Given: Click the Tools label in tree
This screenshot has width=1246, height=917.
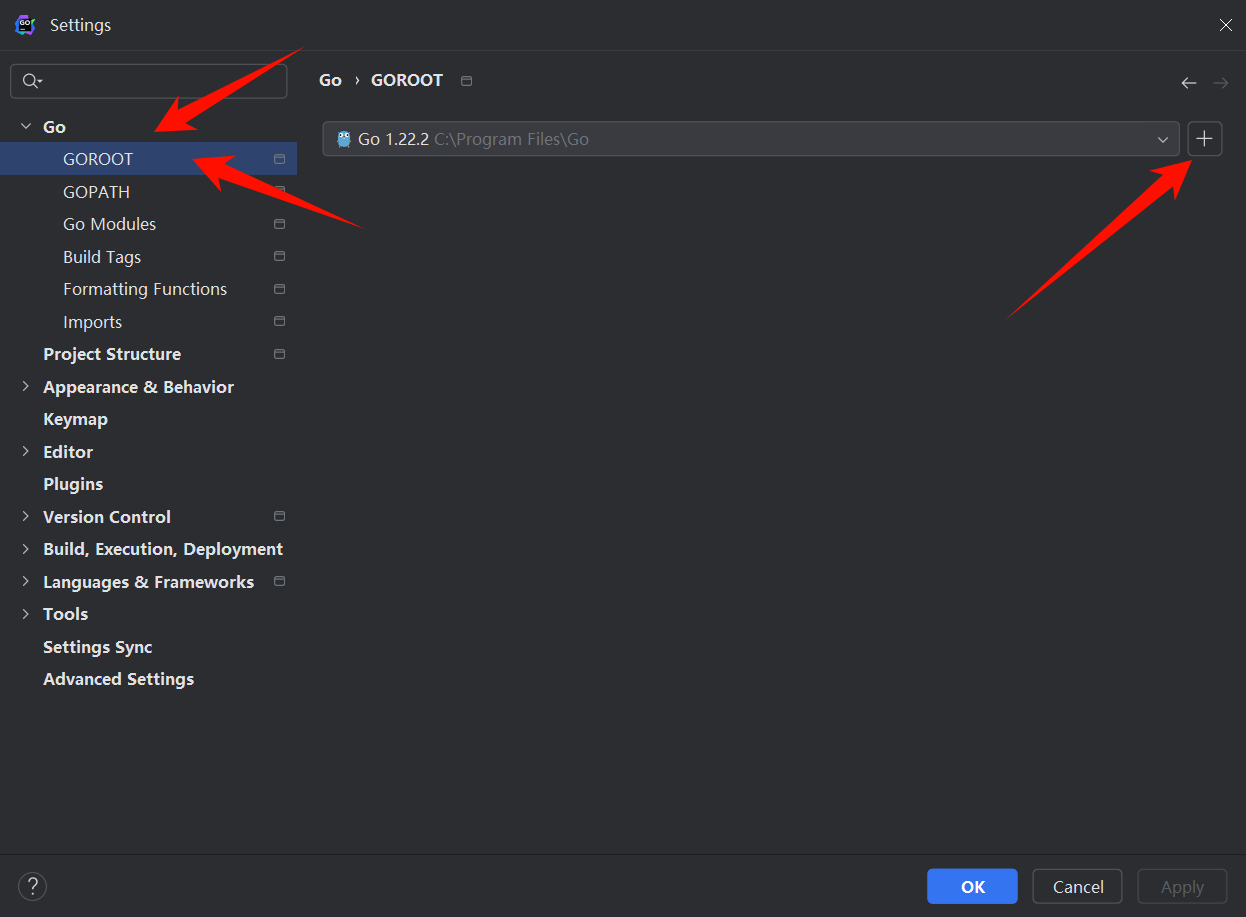Looking at the screenshot, I should point(65,614).
